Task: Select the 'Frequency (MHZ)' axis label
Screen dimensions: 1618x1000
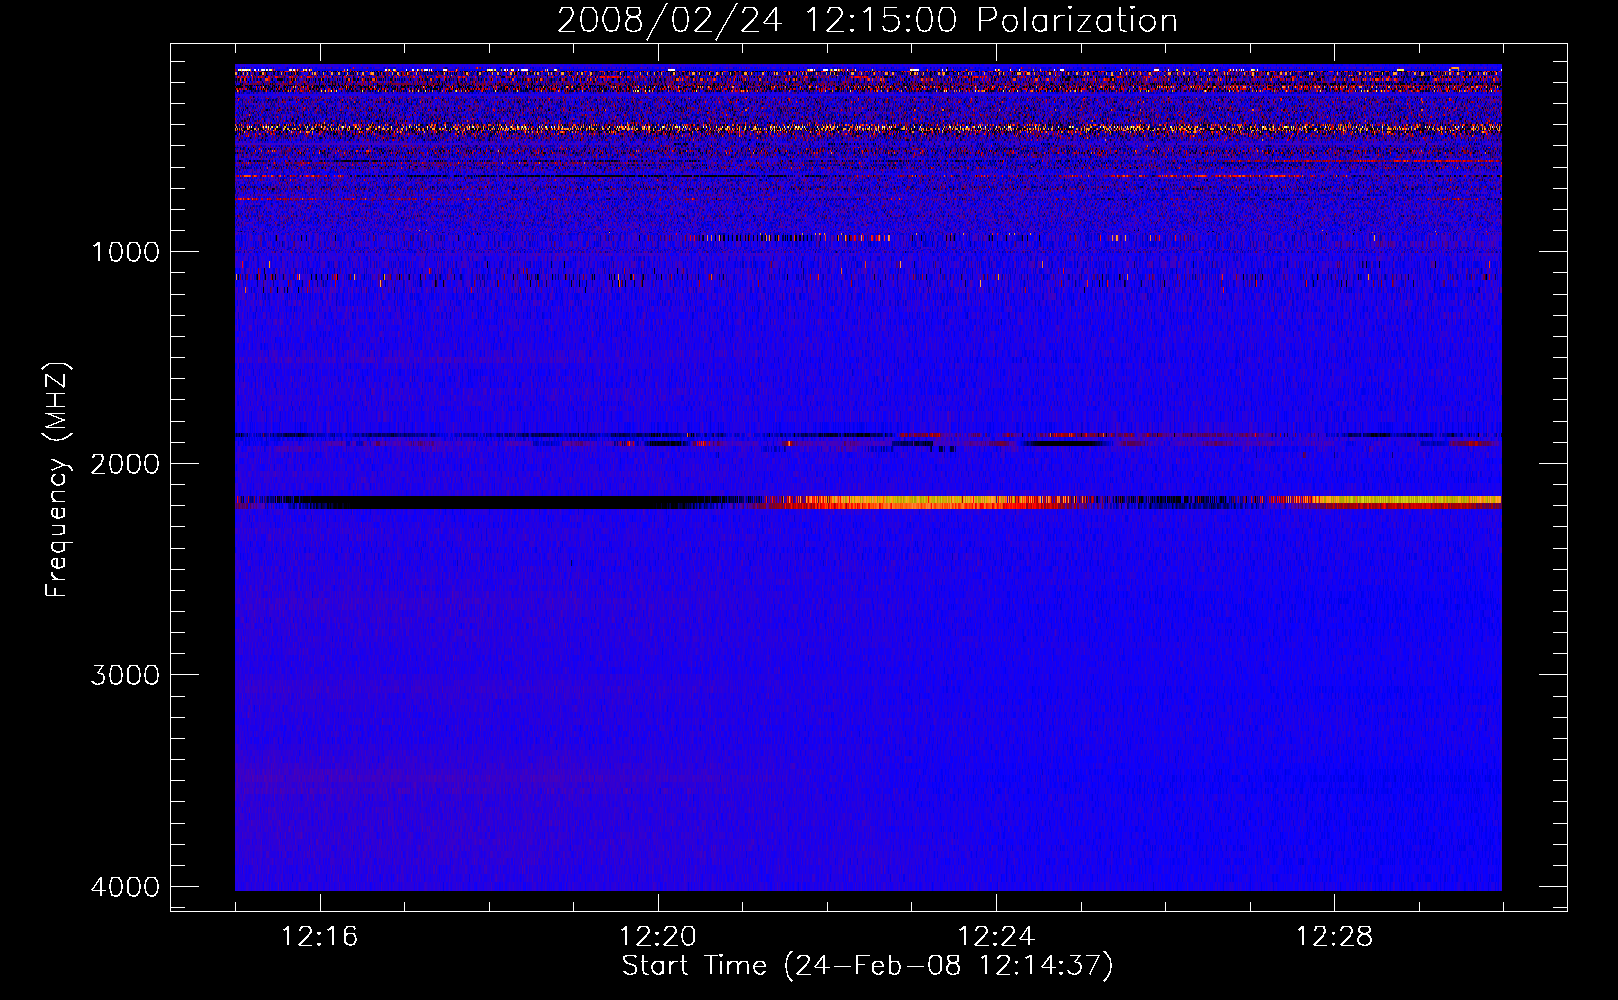Action: [56, 480]
